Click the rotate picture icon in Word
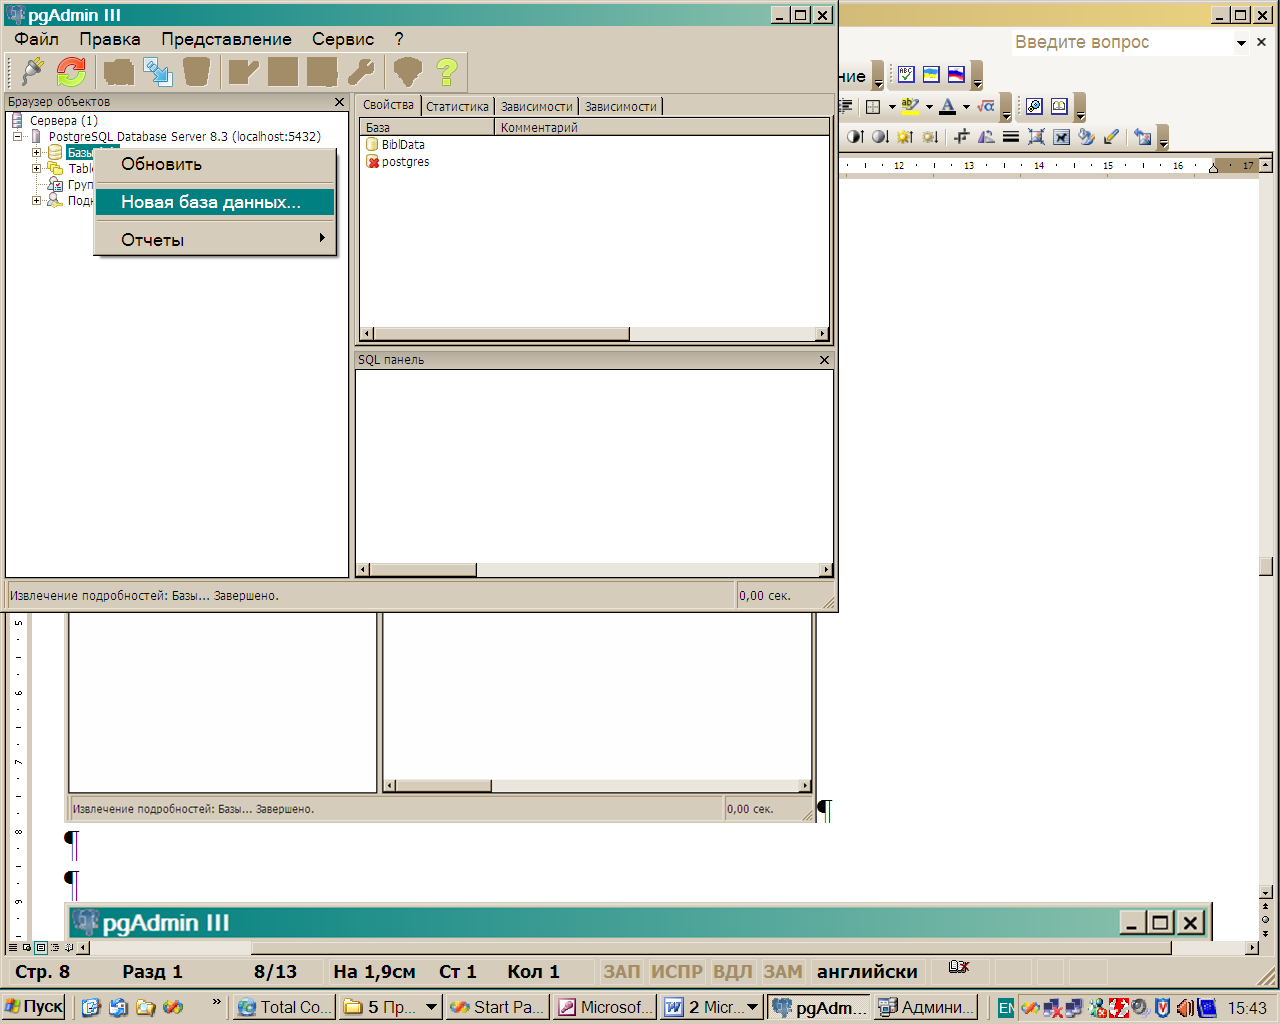The width and height of the screenshot is (1280, 1024). coord(986,137)
